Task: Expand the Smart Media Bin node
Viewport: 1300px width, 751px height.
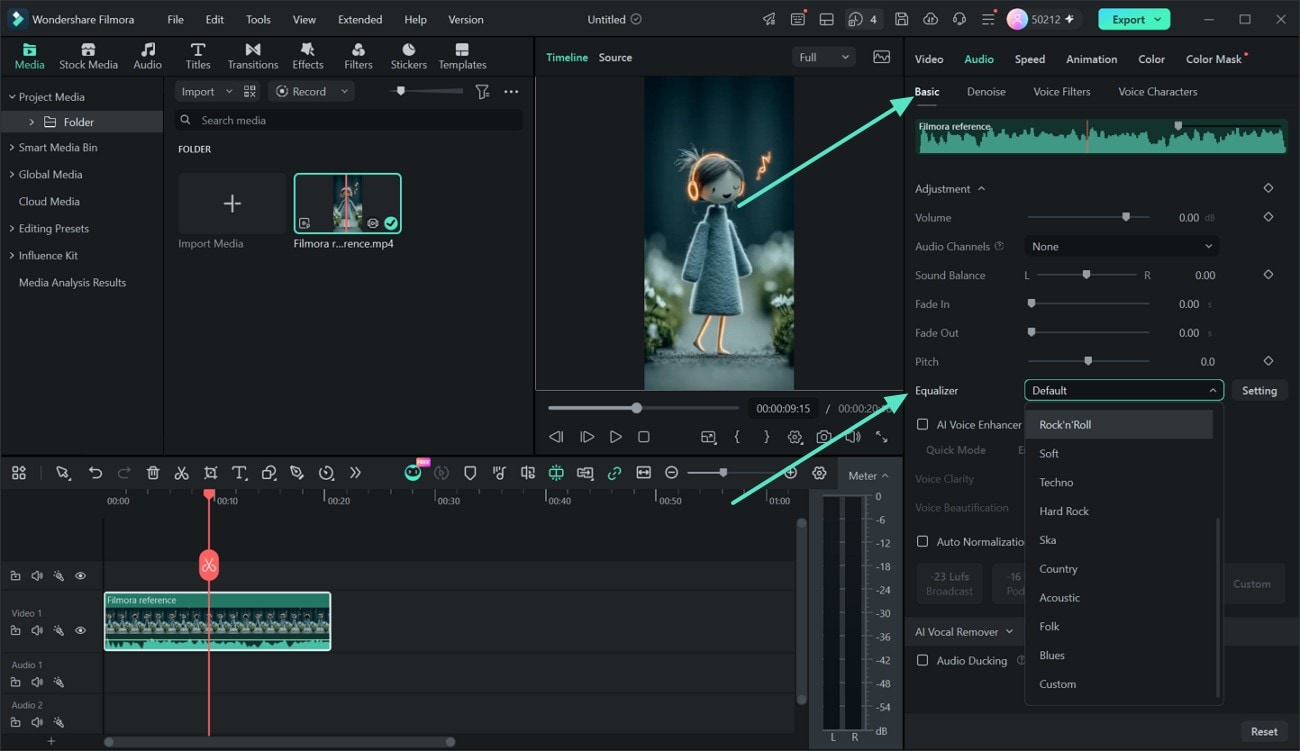Action: (12, 147)
